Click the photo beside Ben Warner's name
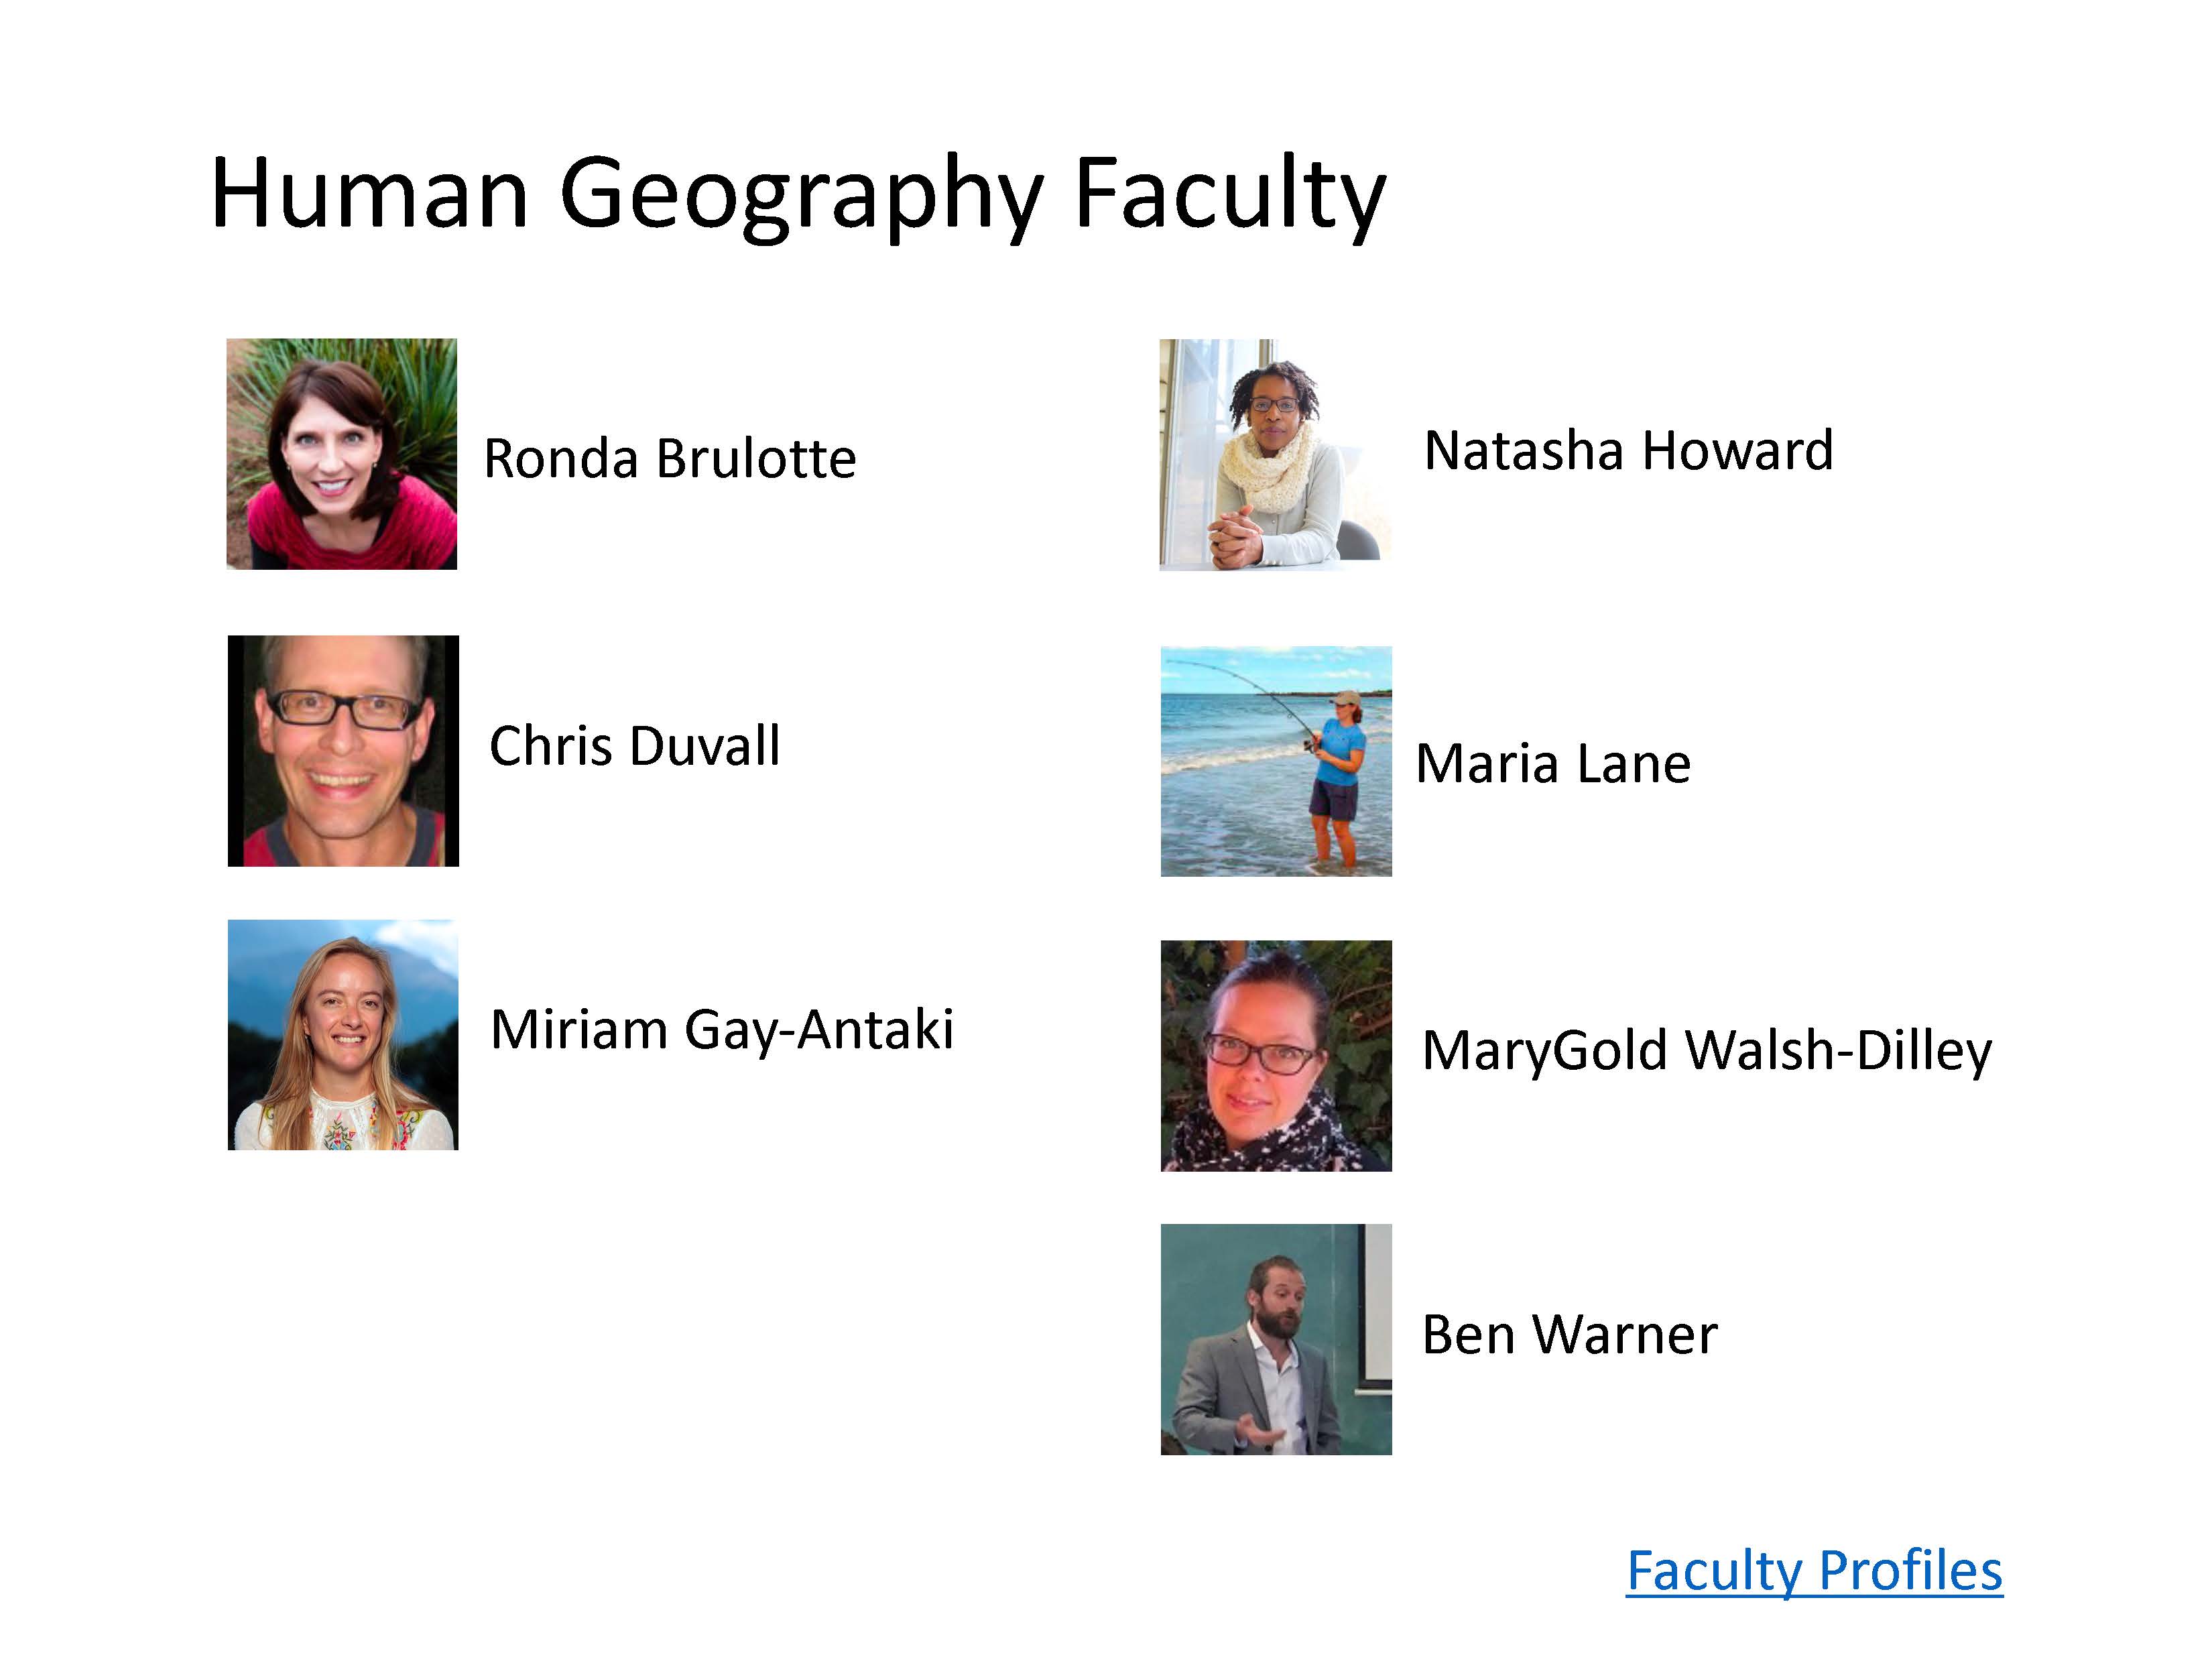Image resolution: width=2212 pixels, height=1659 pixels. click(1276, 1339)
